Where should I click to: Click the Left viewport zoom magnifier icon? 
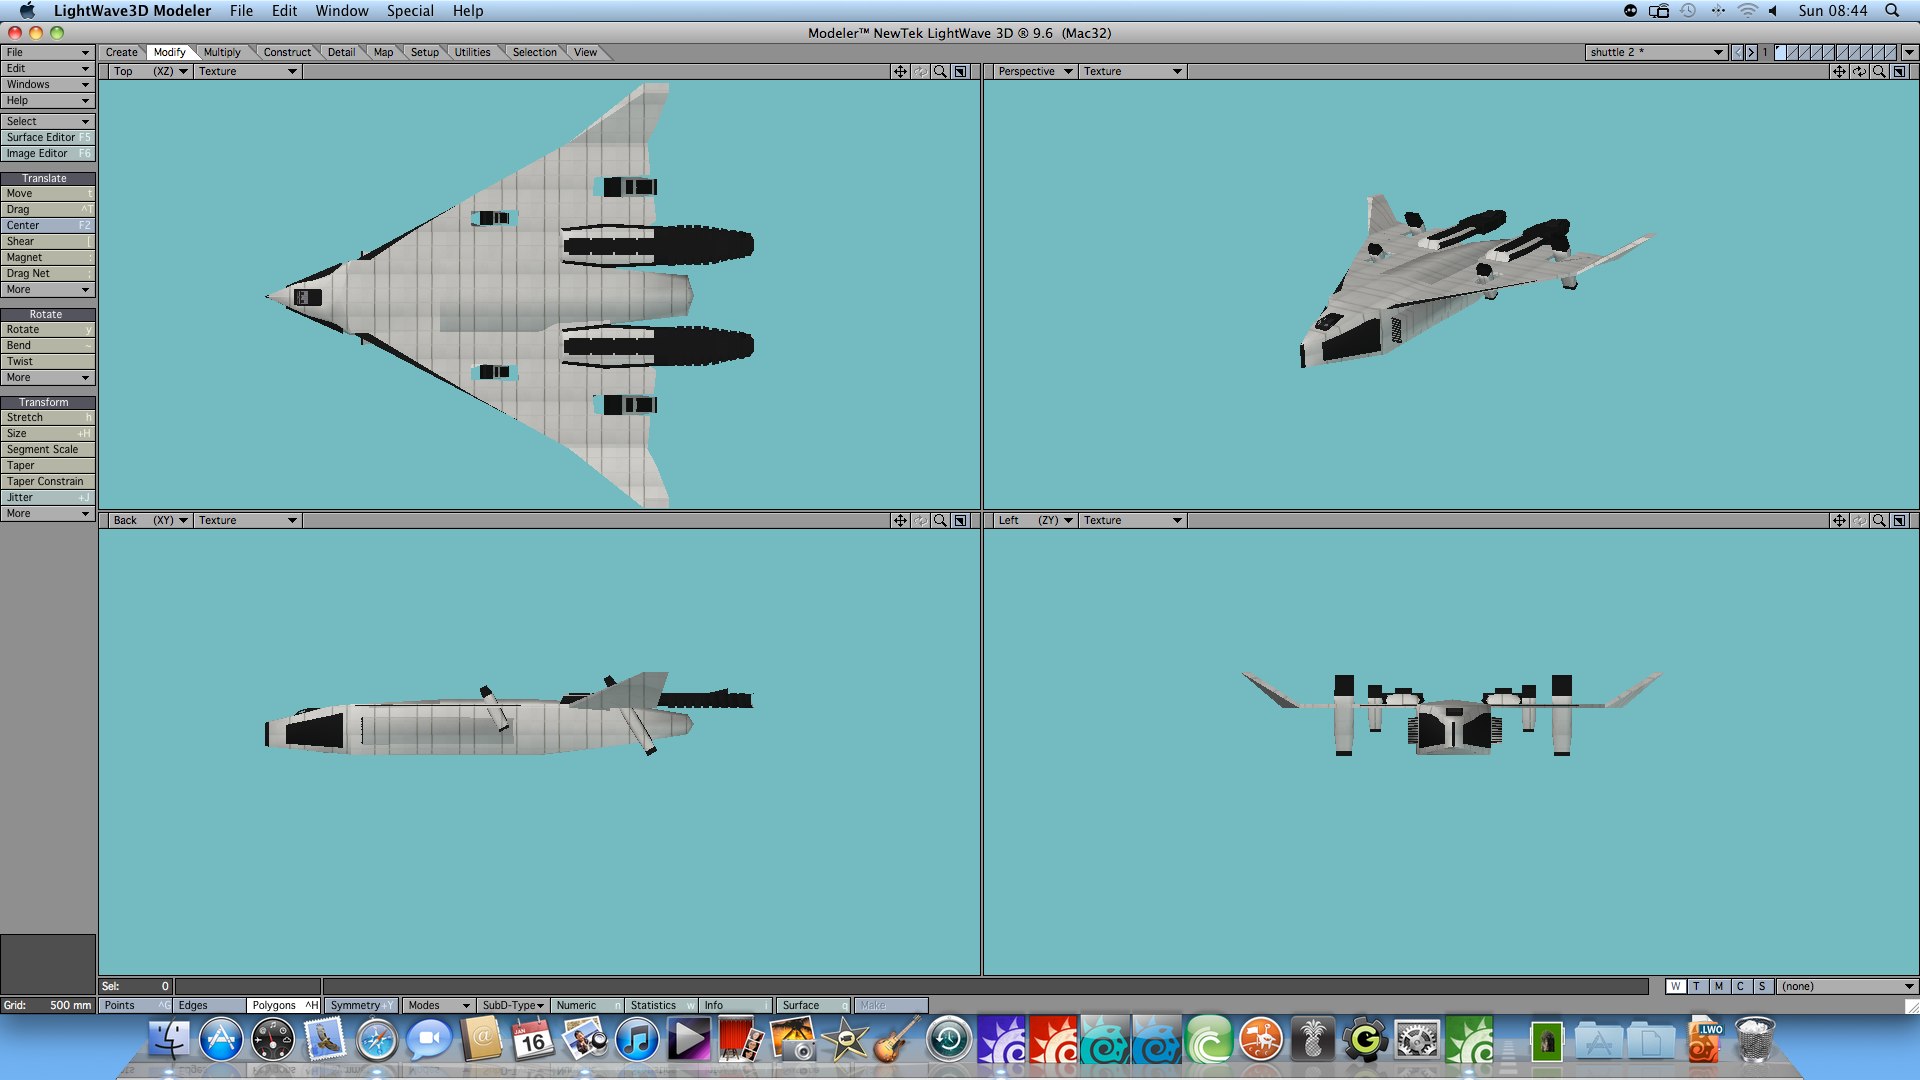[1879, 520]
